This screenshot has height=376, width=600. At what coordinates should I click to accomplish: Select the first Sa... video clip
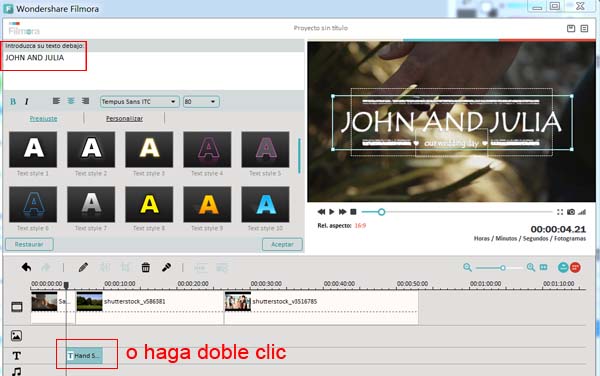click(53, 308)
